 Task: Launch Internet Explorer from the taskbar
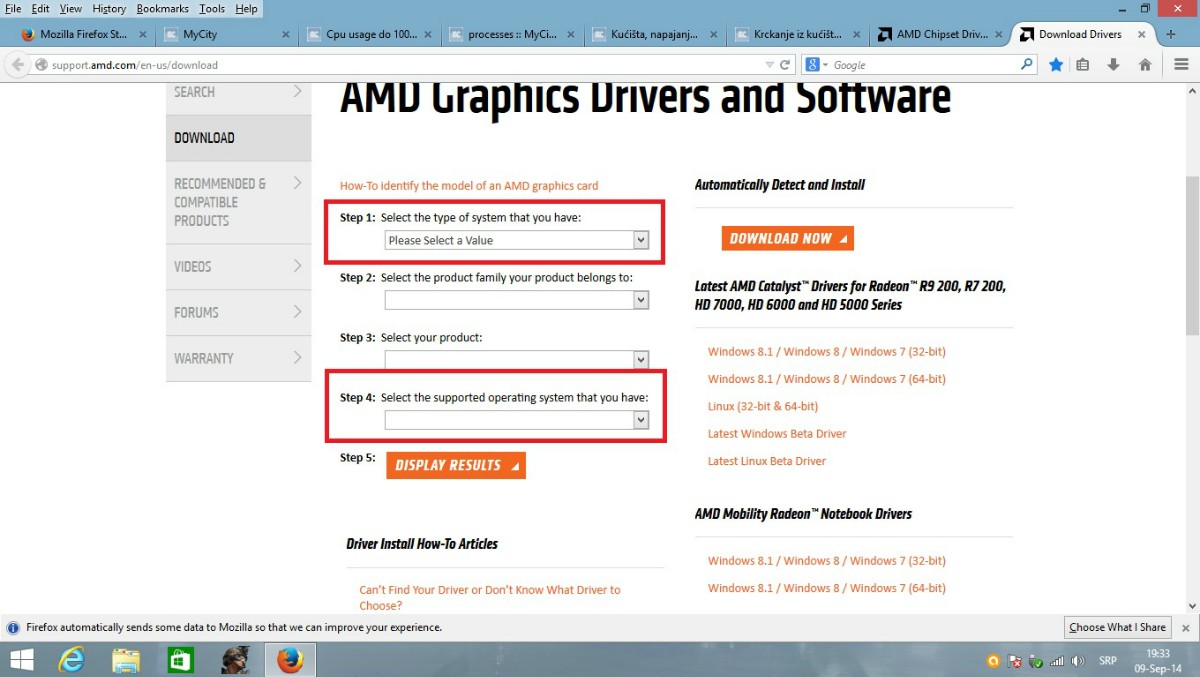(71, 660)
